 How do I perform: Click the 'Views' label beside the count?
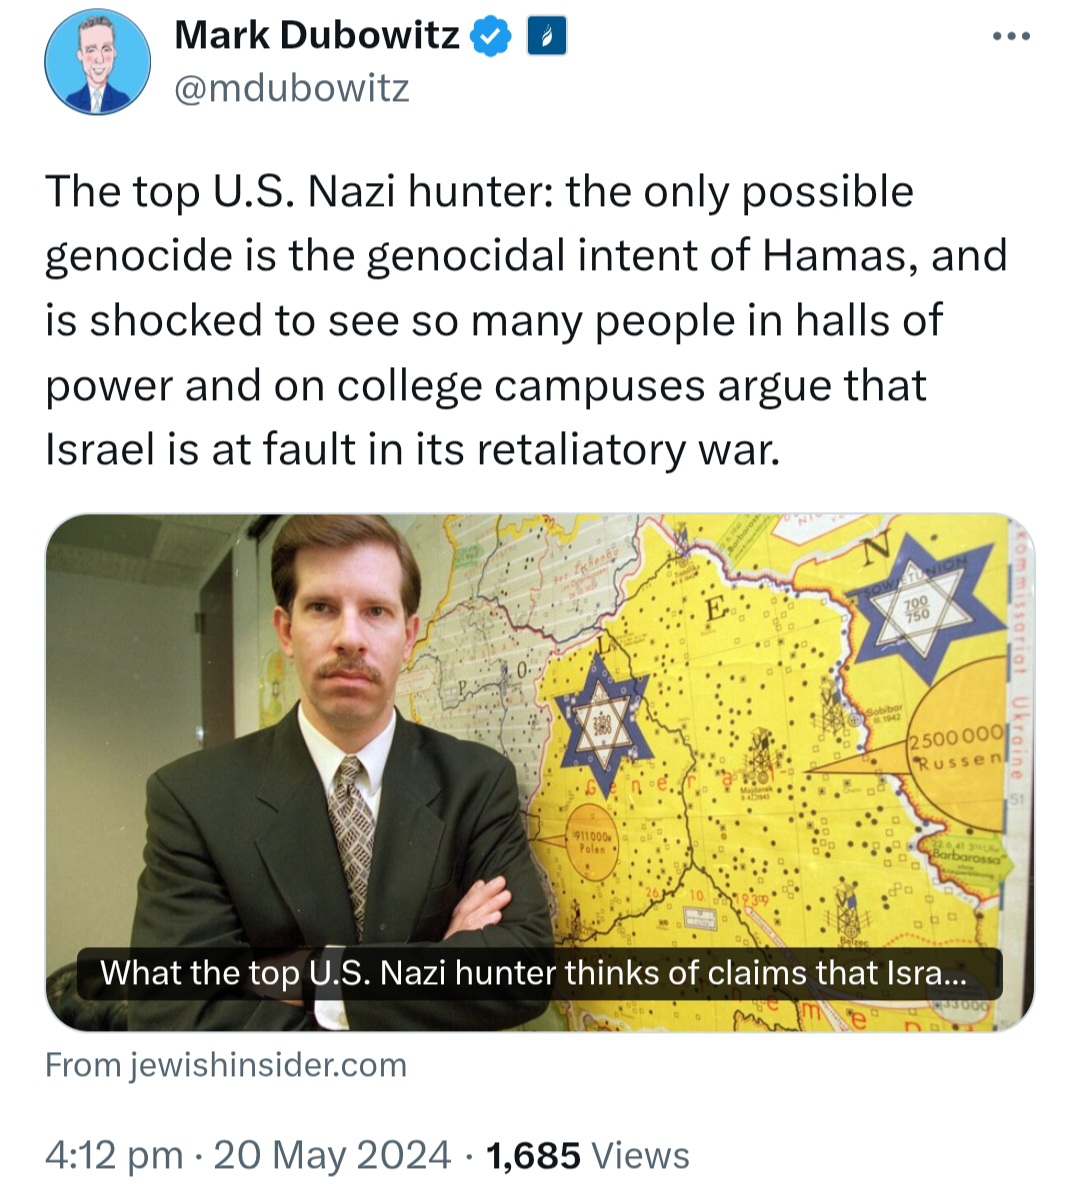pyautogui.click(x=640, y=1155)
